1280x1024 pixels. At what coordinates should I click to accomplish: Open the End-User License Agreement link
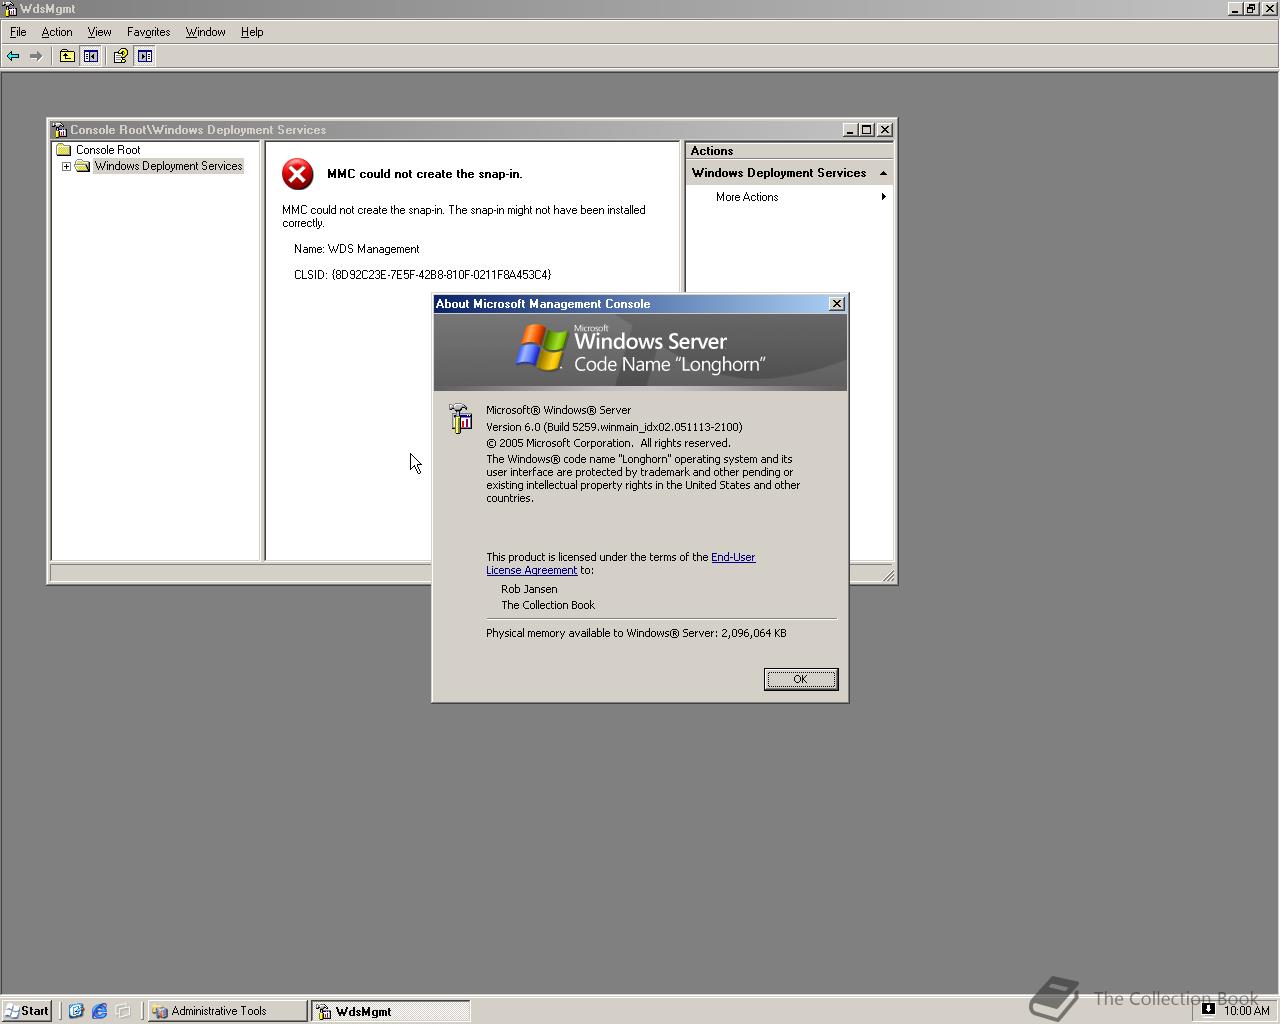click(x=621, y=564)
